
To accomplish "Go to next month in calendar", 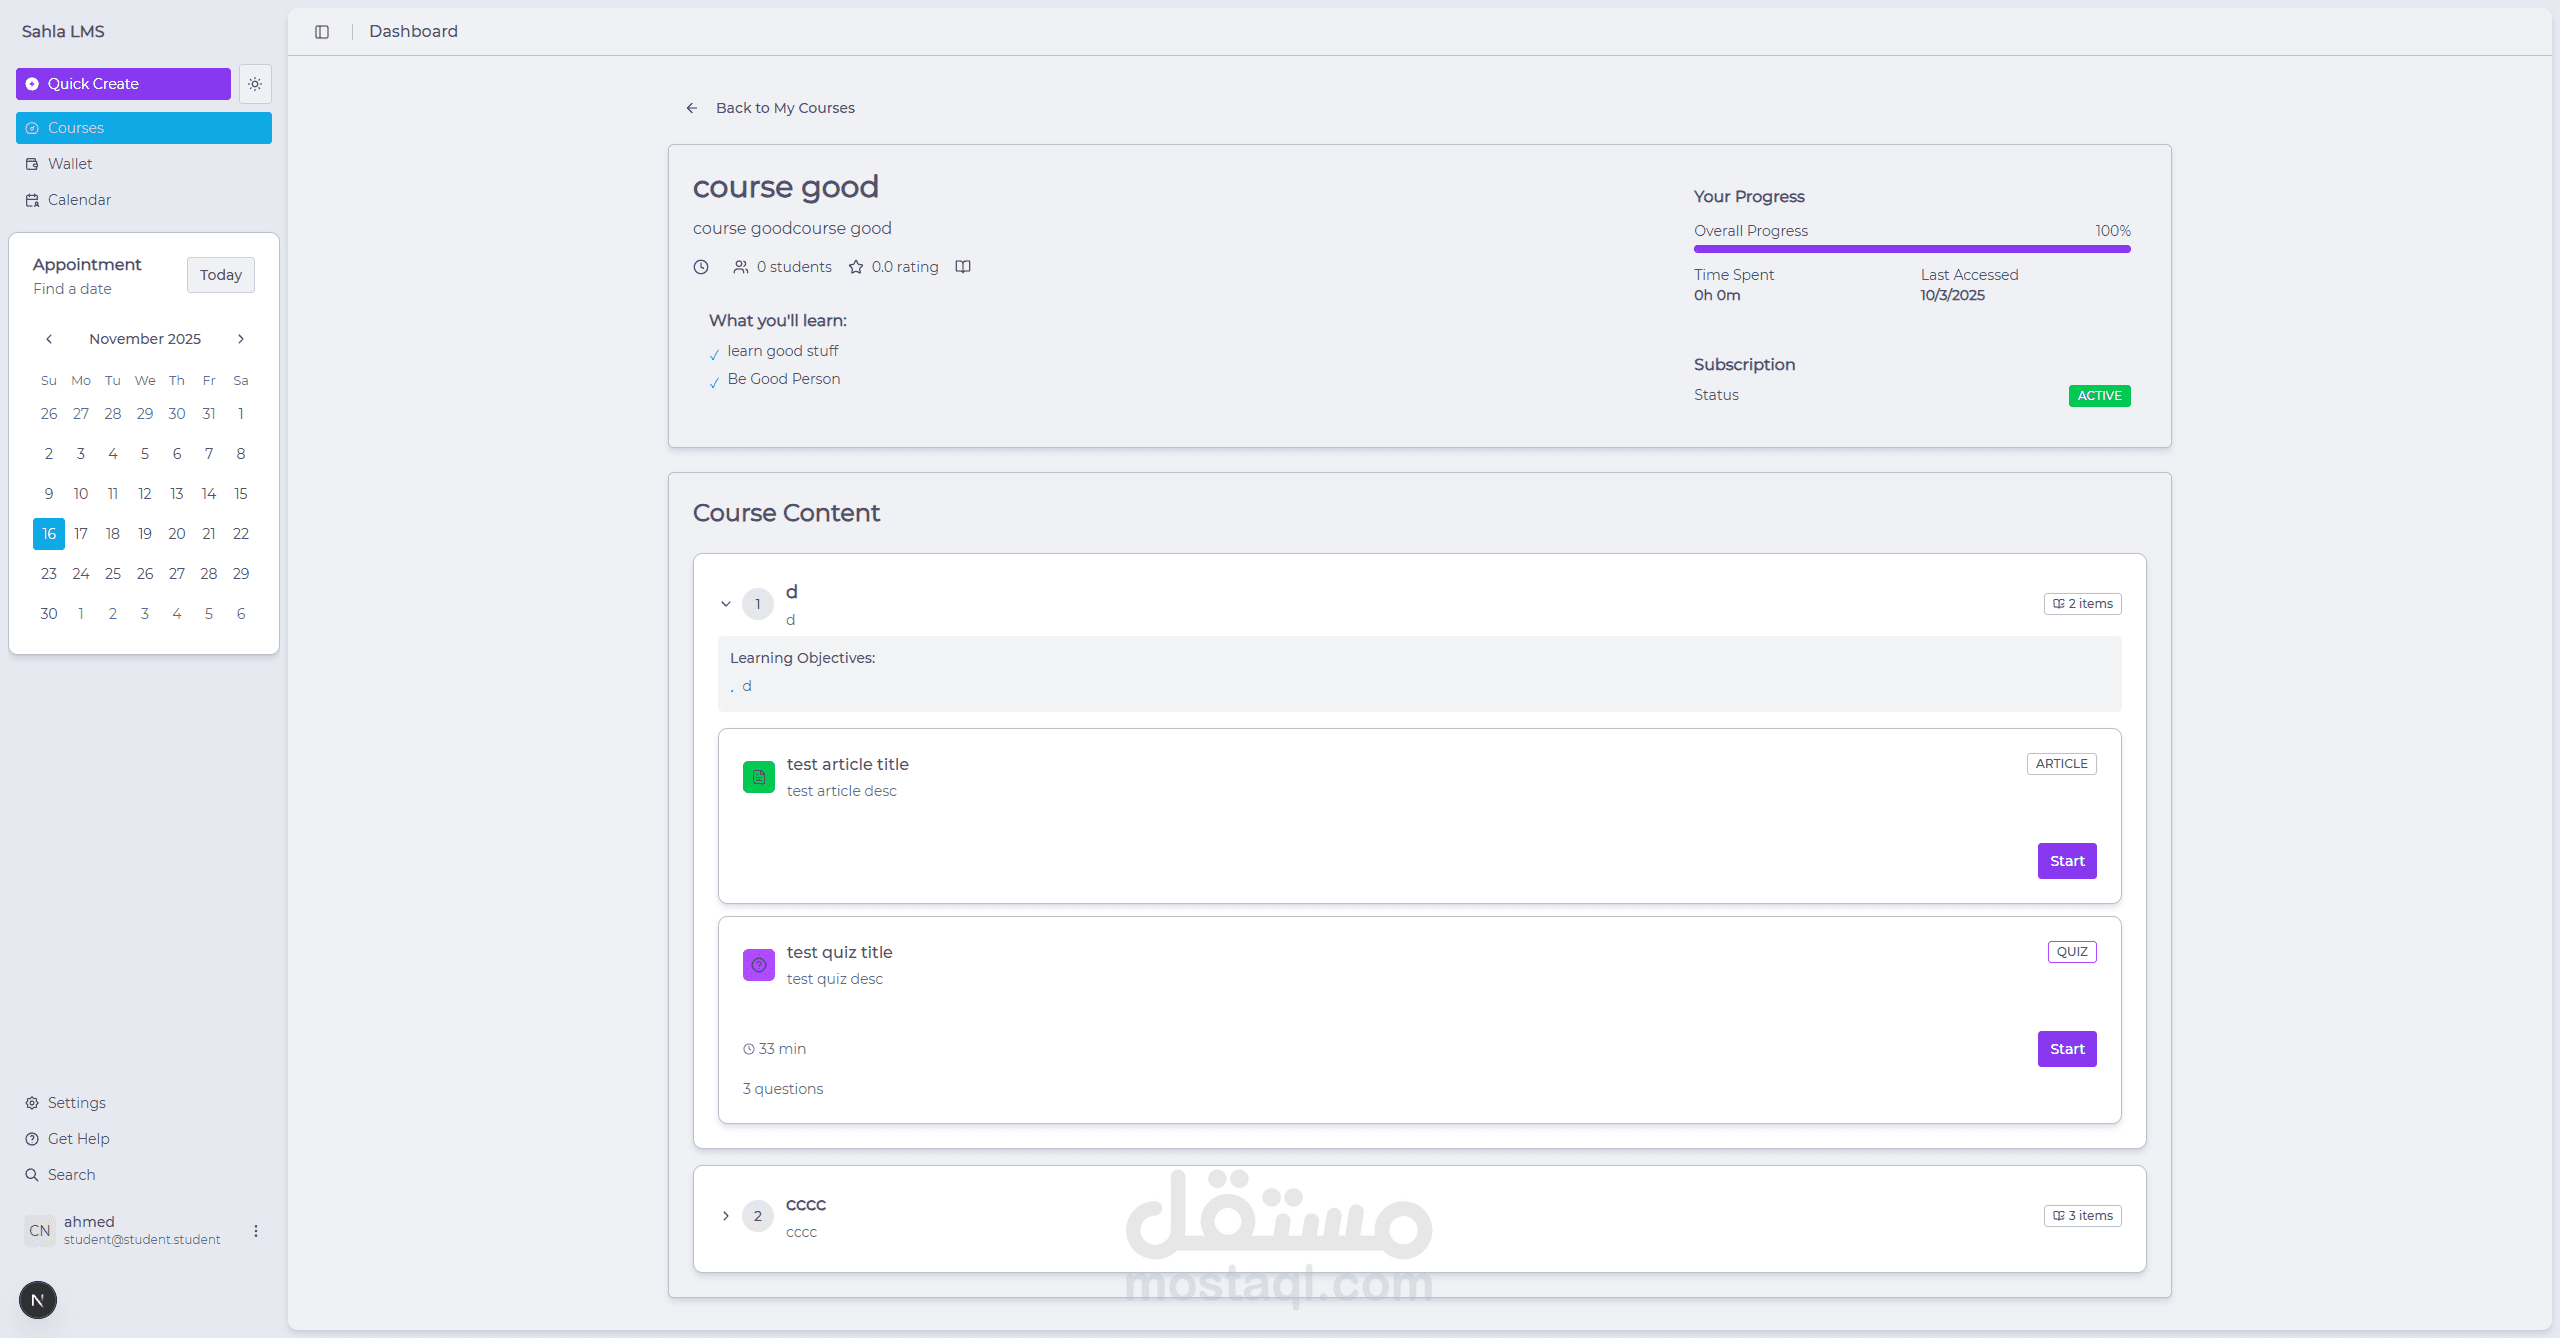I will click(x=241, y=339).
